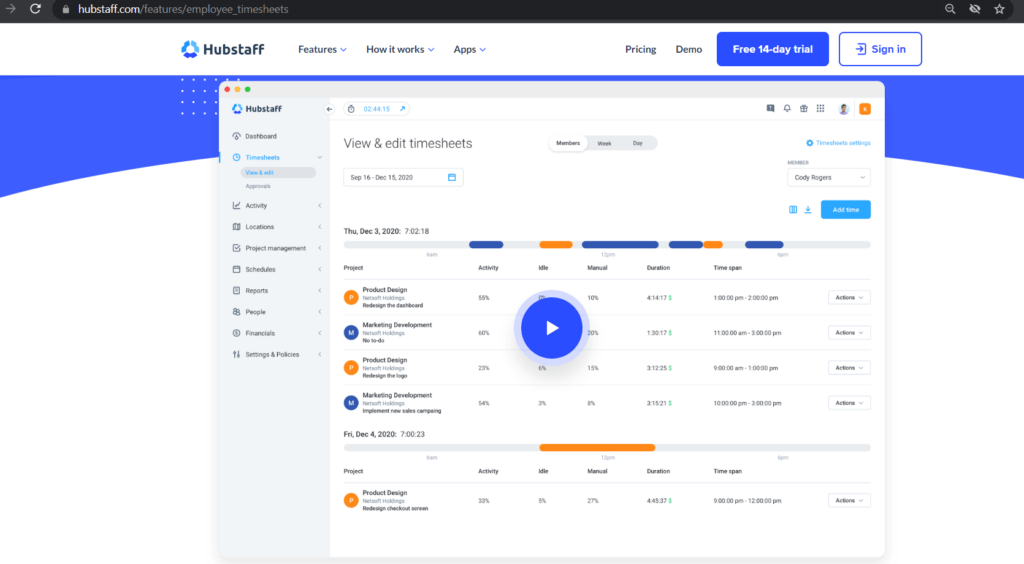Select View & edit sidebar item
This screenshot has height=564, width=1024.
[x=278, y=172]
